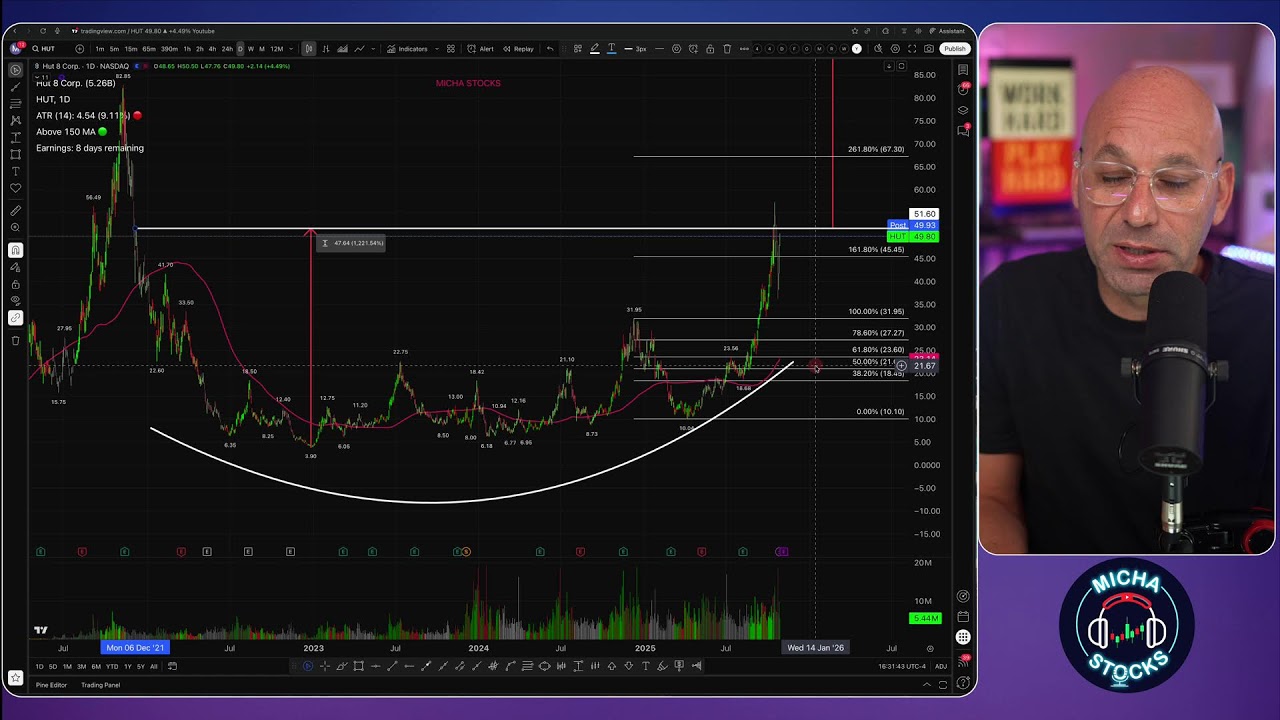
Task: Enter fullscreen mode
Action: [912, 49]
